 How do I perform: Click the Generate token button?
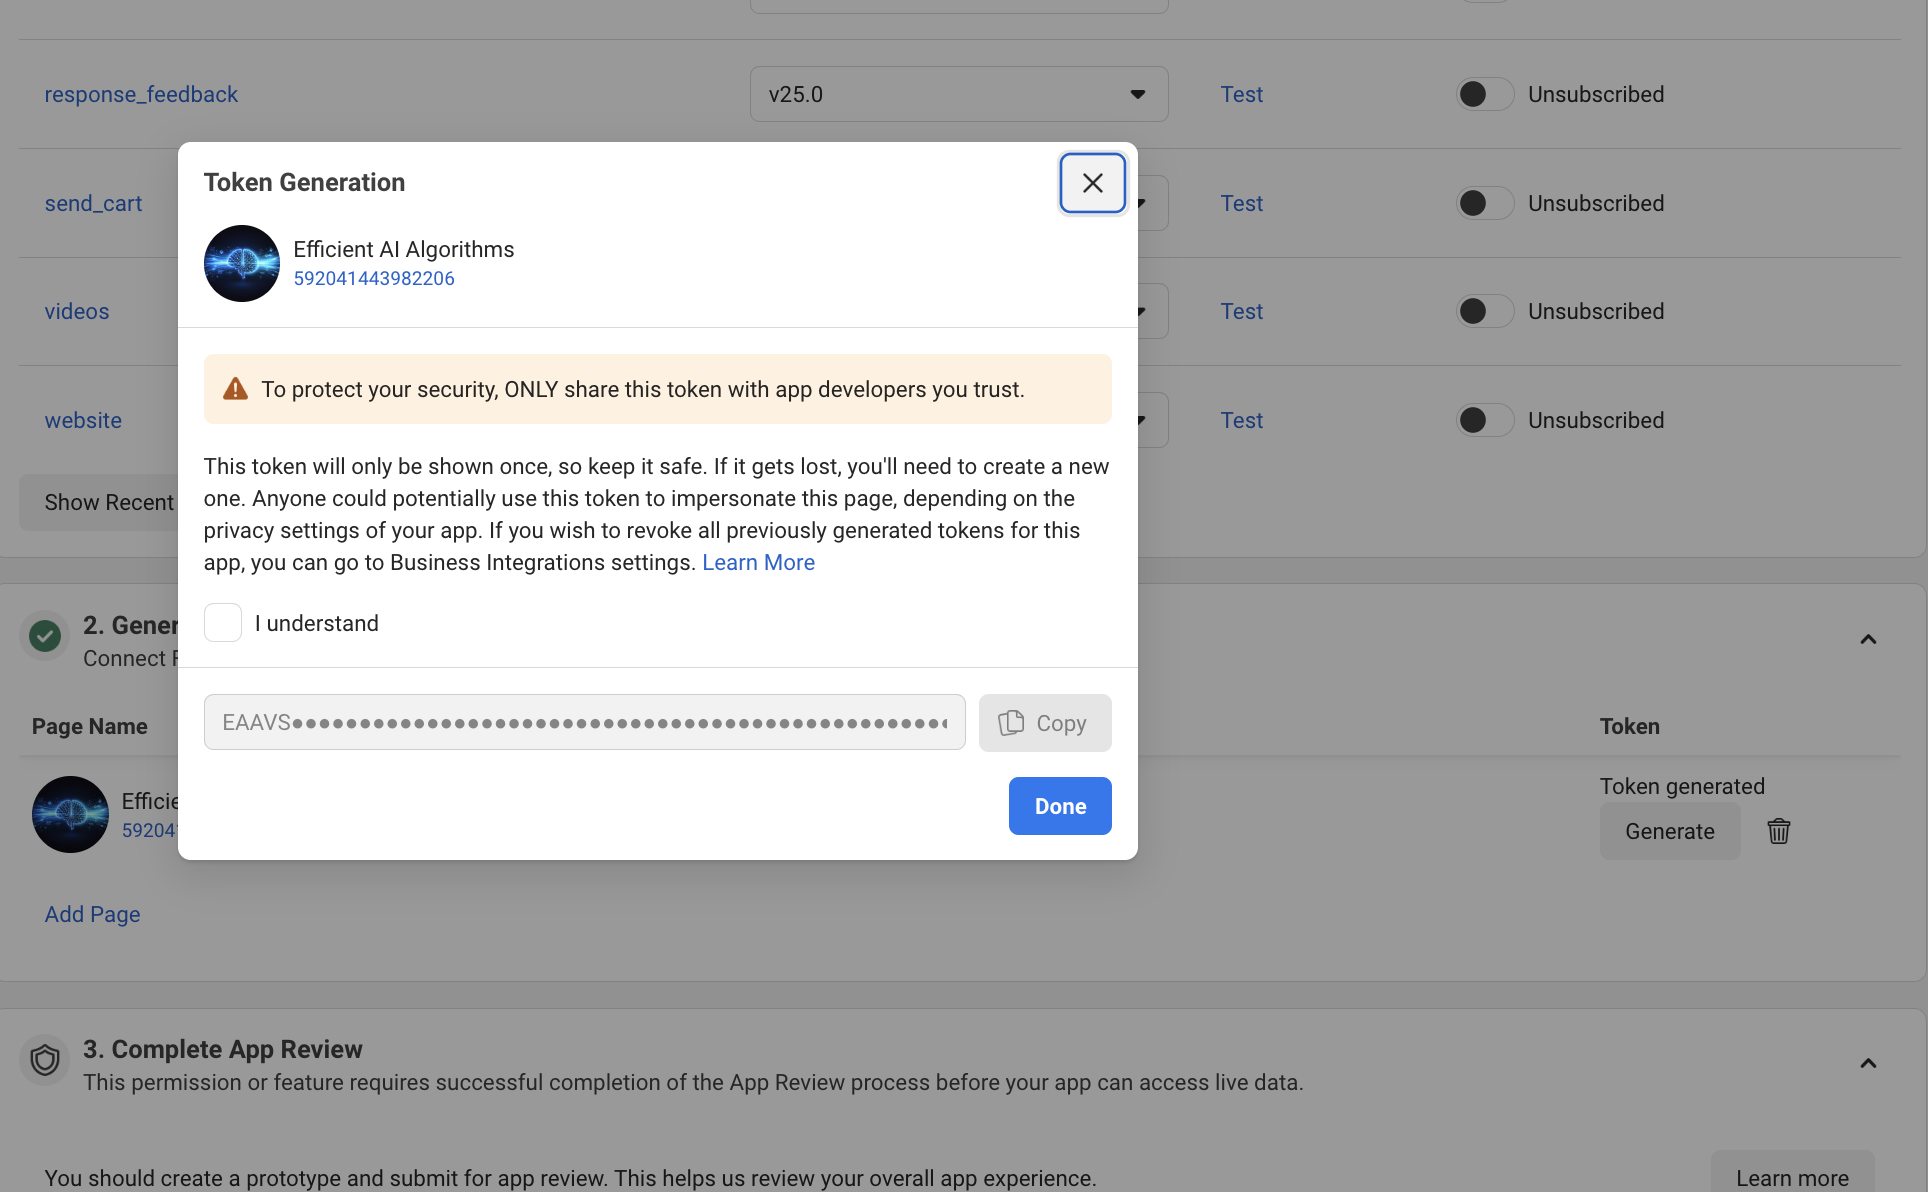1670,831
